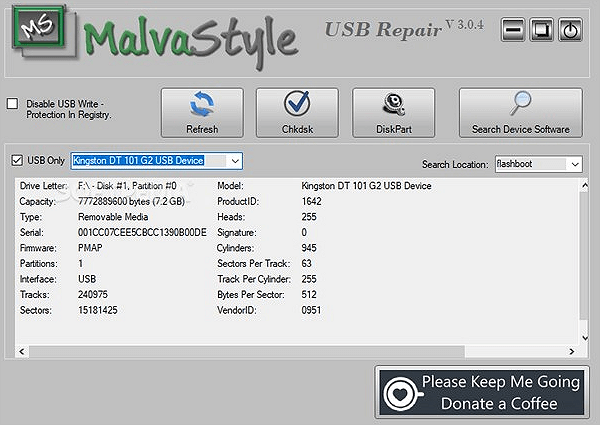
Task: Click the Sectors value 15181425
Action: point(98,310)
